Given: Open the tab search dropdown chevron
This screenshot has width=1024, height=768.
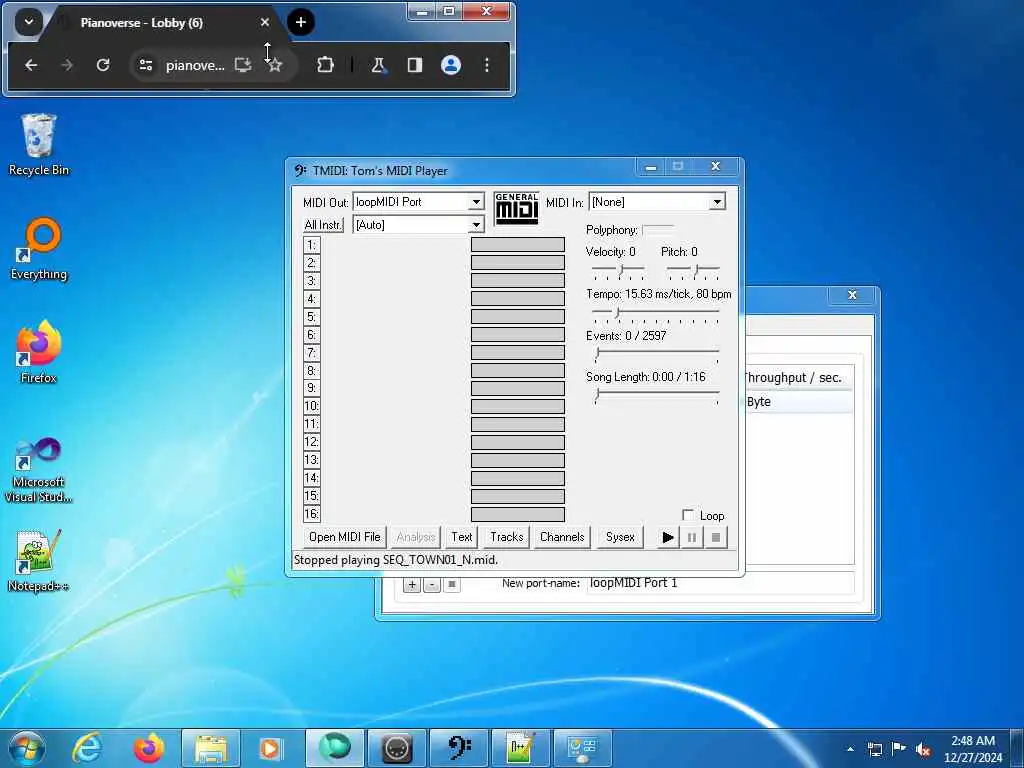Looking at the screenshot, I should click(29, 22).
